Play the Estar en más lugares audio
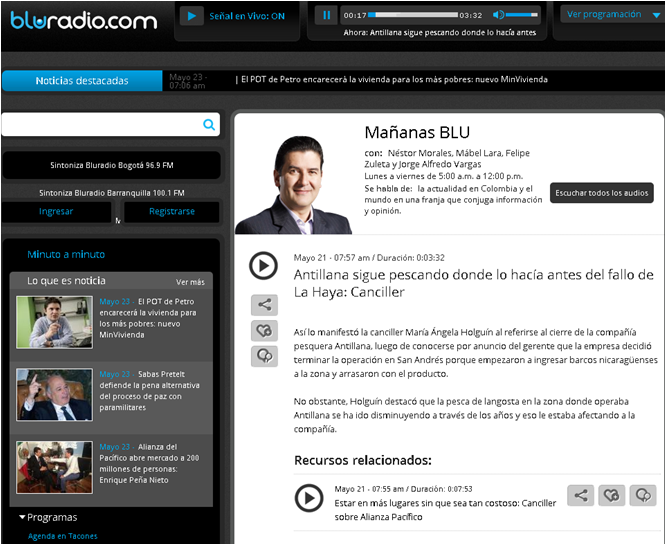The image size is (666, 545). click(x=309, y=498)
